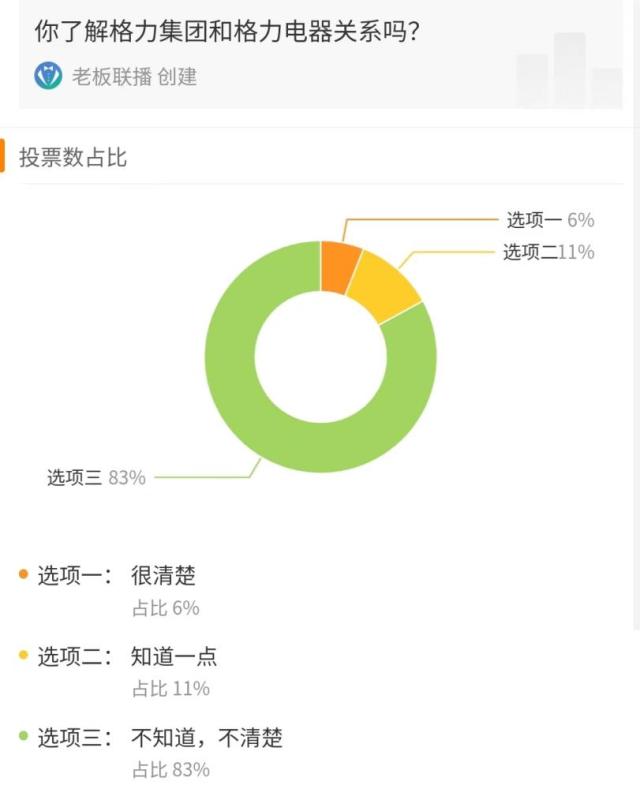Click the faded bar chart graphic in header
The height and width of the screenshot is (796, 640).
(x=569, y=70)
